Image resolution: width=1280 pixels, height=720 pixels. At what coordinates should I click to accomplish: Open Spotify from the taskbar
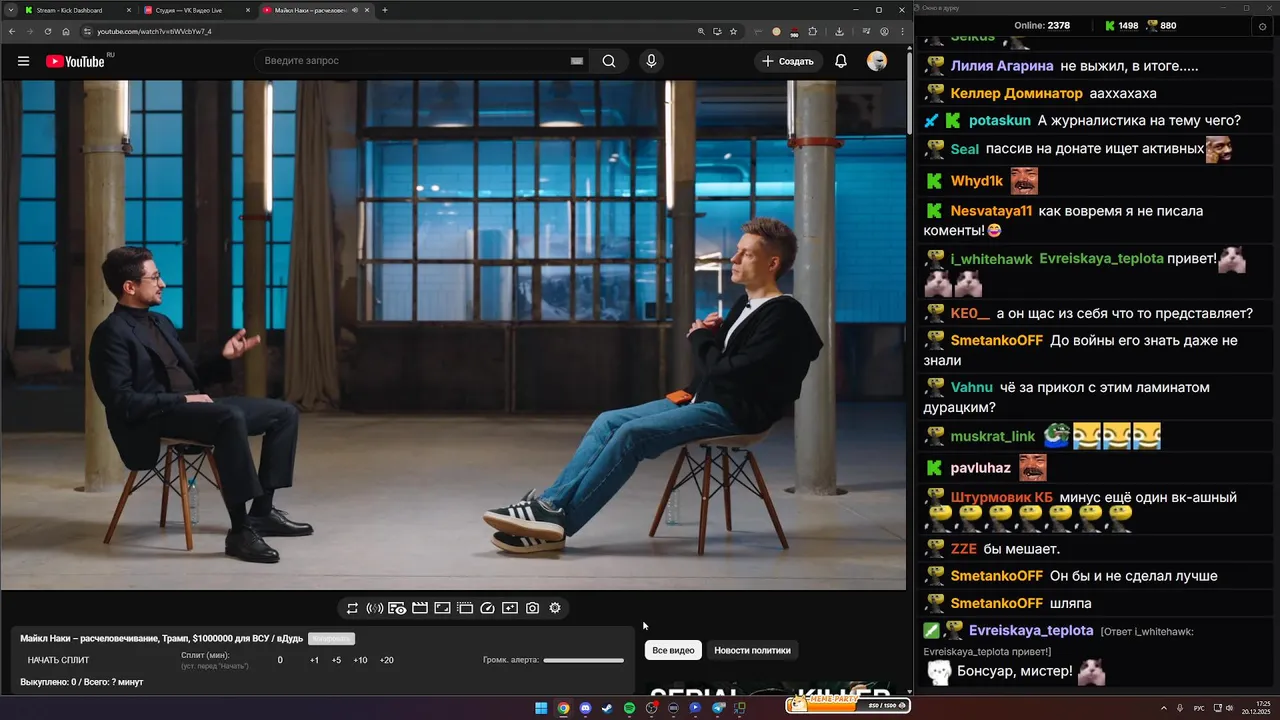pos(629,708)
